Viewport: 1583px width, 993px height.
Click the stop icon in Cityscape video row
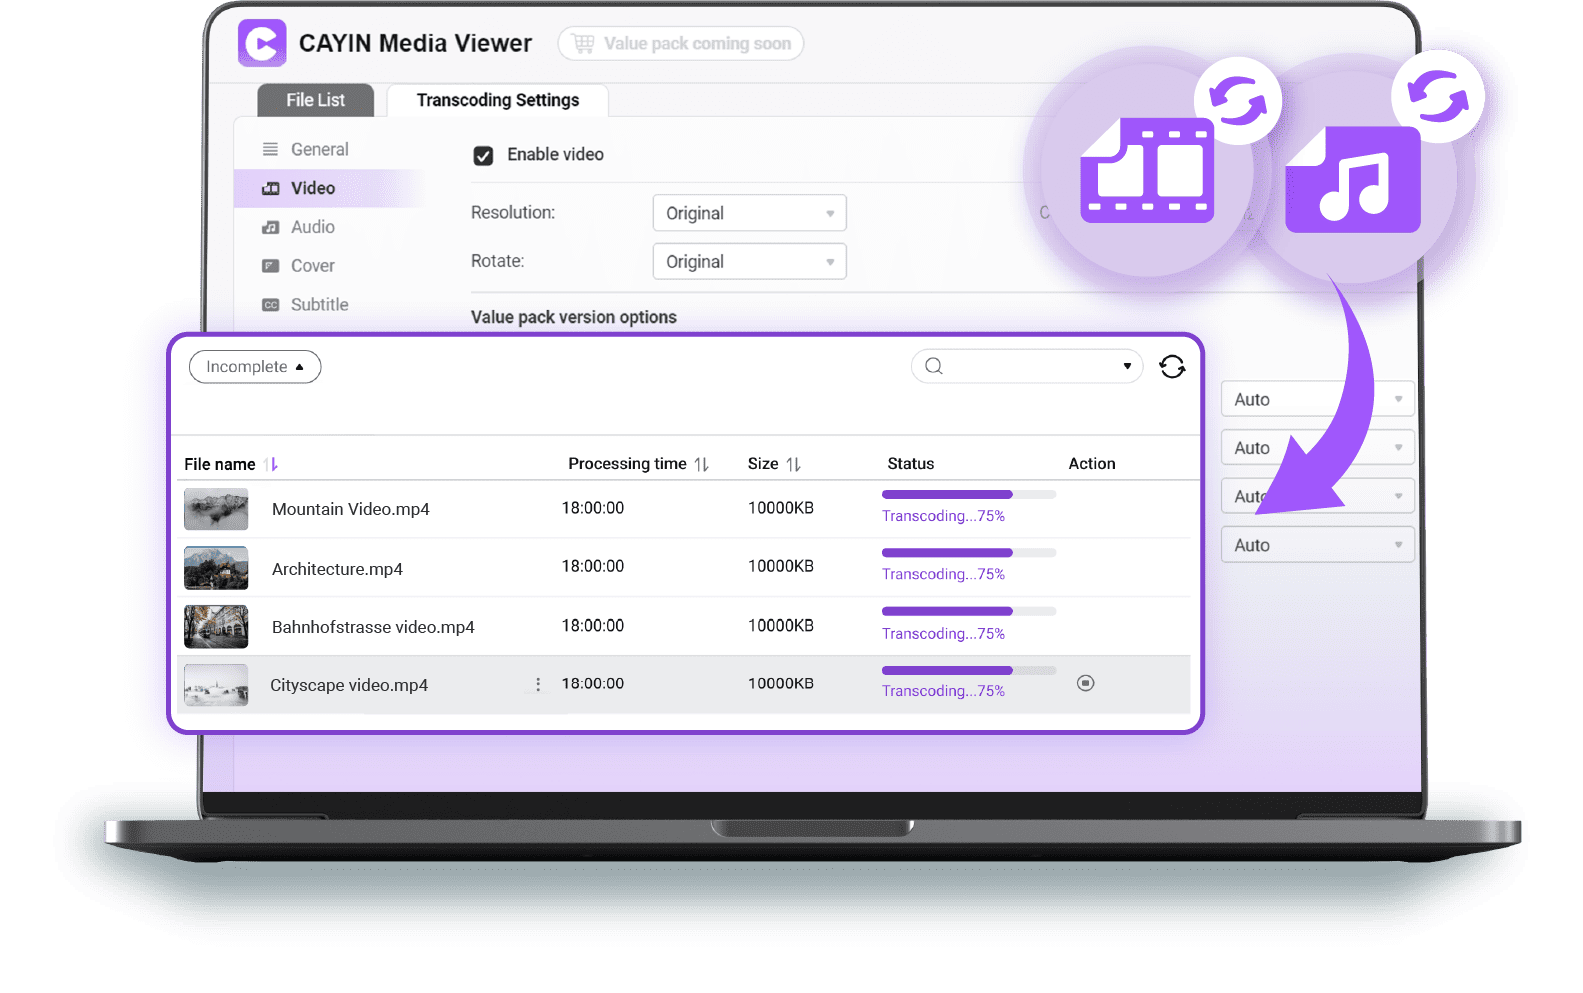tap(1085, 683)
